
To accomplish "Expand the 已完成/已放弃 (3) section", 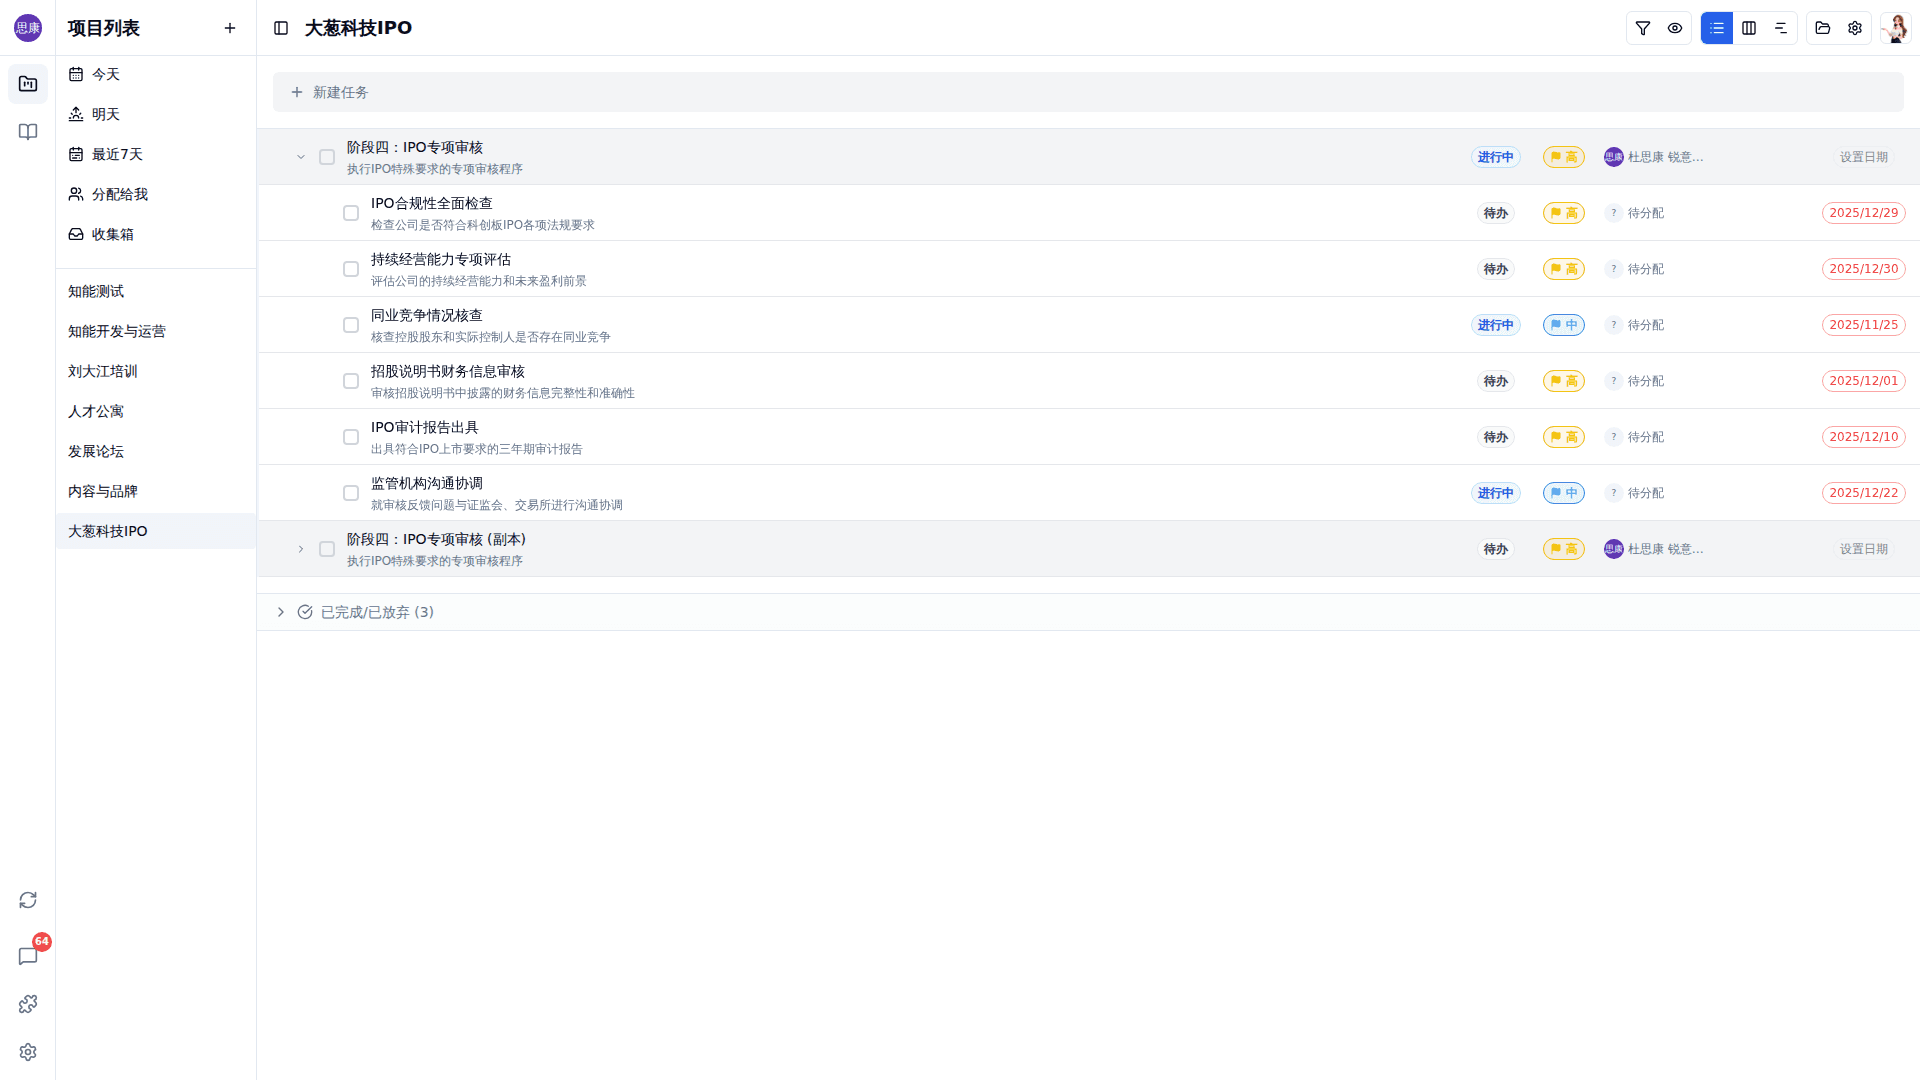I will [x=281, y=612].
